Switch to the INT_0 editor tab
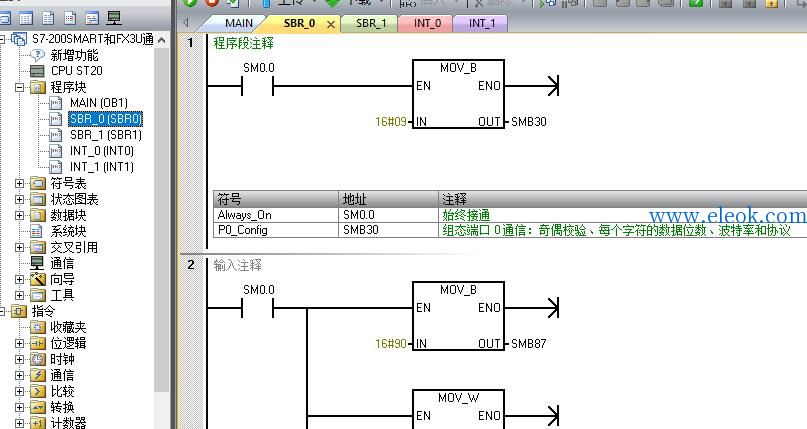 coord(427,23)
